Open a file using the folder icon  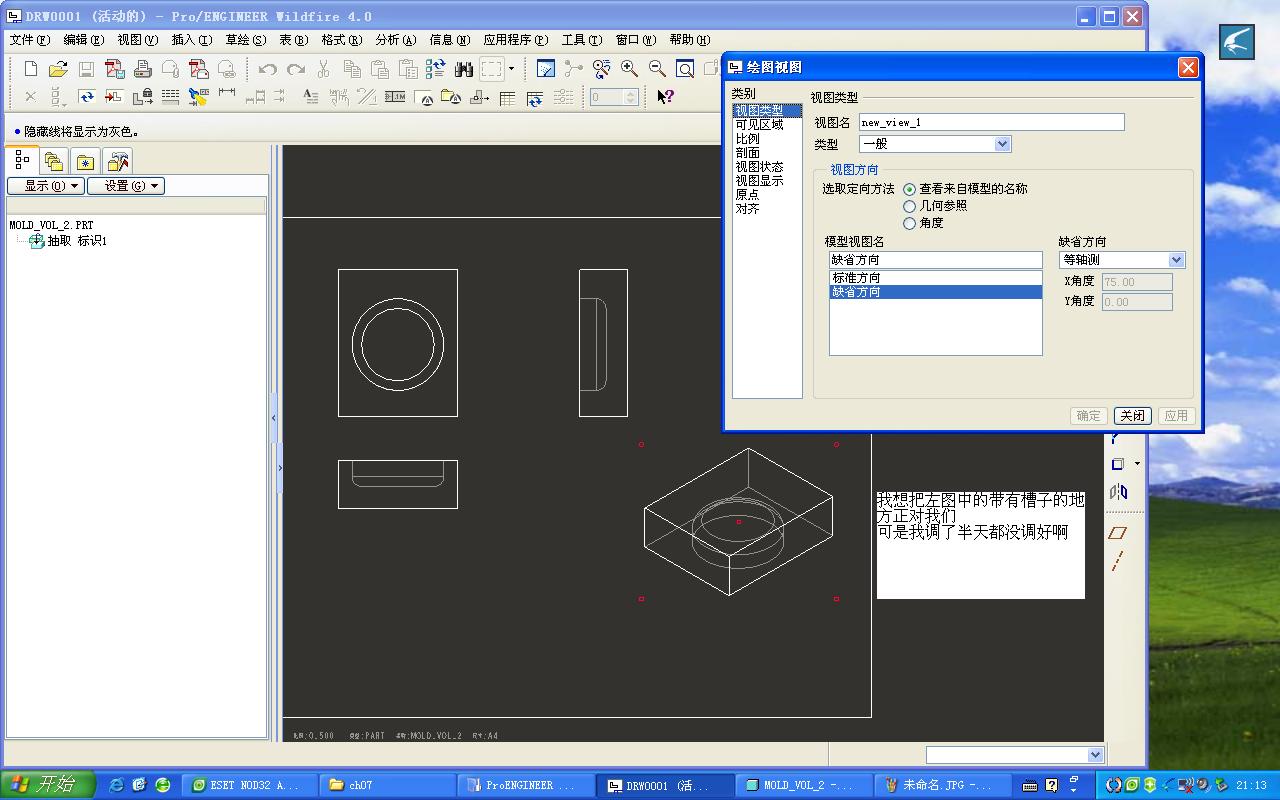pos(58,69)
